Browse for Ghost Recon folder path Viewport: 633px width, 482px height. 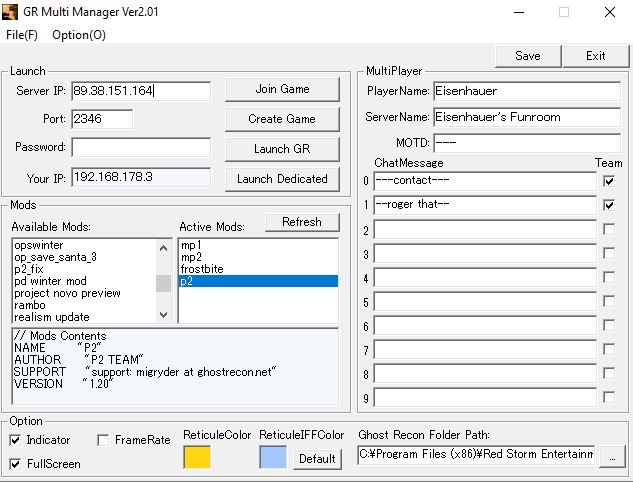tap(612, 456)
